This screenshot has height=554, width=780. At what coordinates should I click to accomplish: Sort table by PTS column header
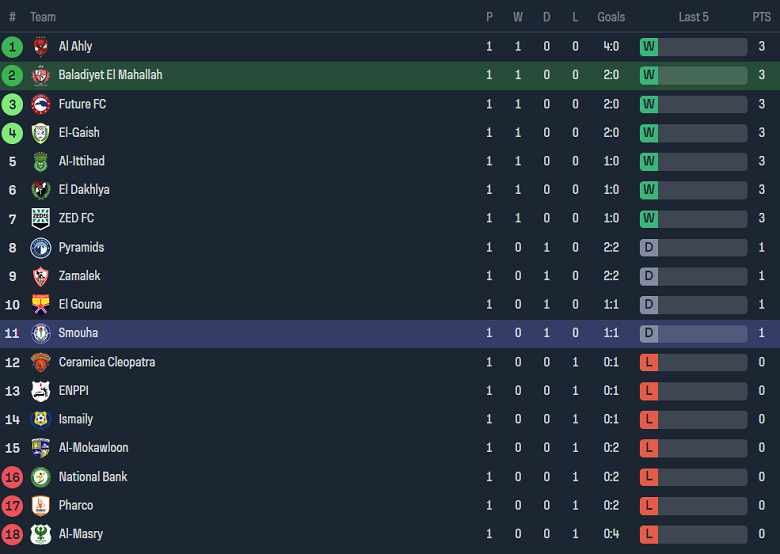pyautogui.click(x=761, y=17)
